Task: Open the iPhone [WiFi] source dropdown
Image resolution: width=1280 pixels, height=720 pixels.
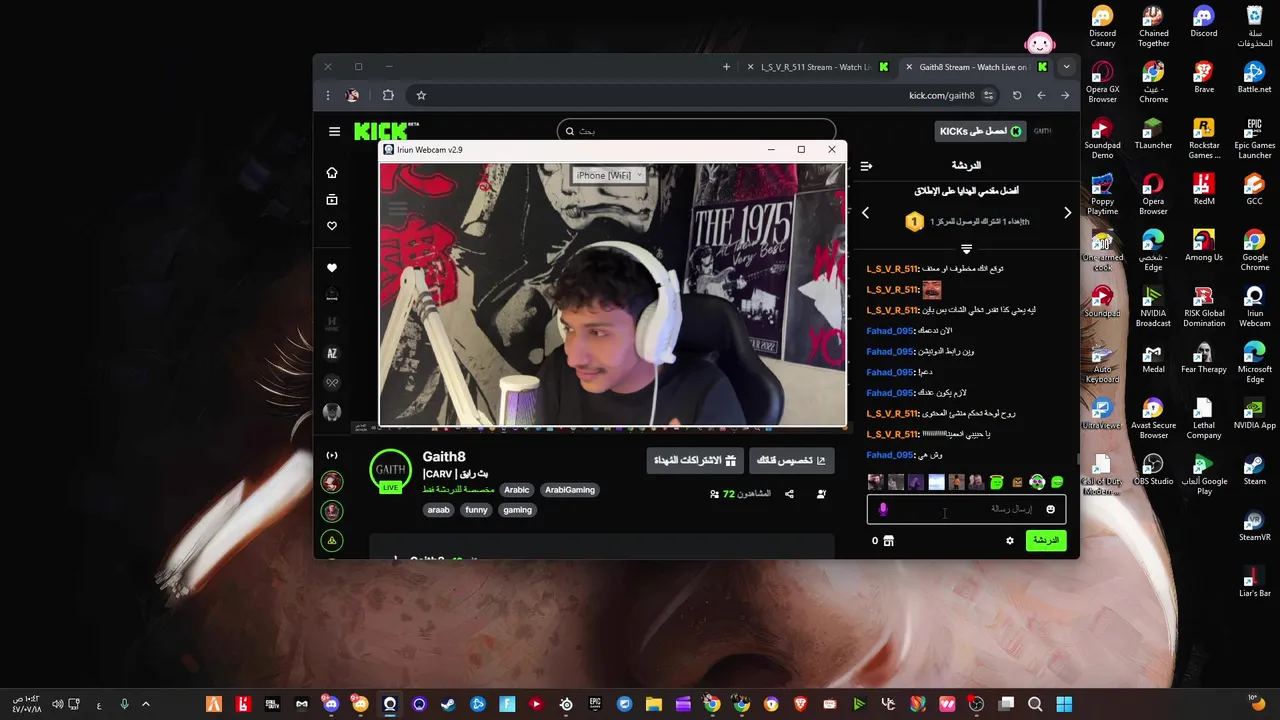Action: (x=609, y=175)
